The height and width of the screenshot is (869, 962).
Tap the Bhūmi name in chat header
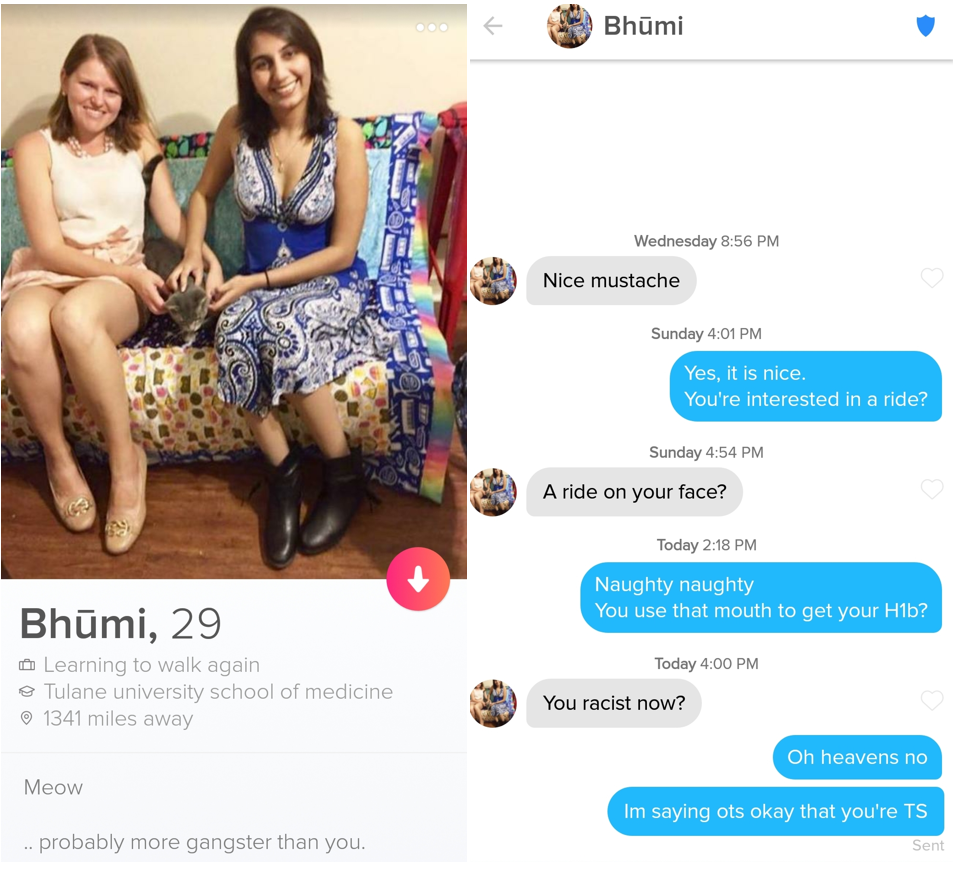pyautogui.click(x=643, y=26)
